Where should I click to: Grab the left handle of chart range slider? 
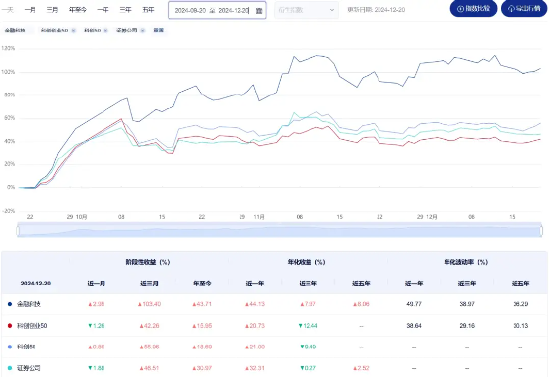18,231
